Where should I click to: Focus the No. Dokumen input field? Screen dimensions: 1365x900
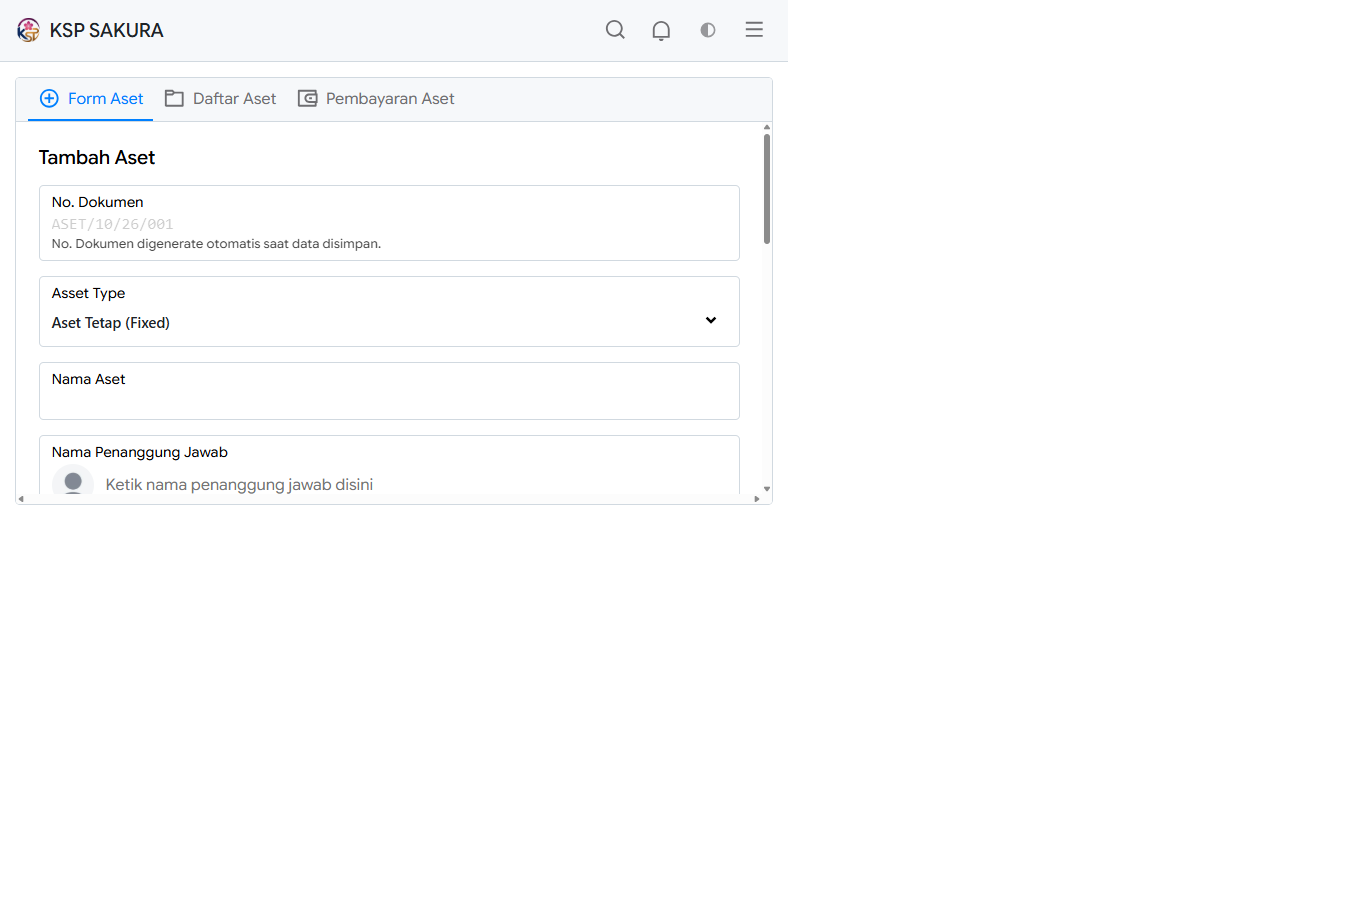click(x=389, y=224)
